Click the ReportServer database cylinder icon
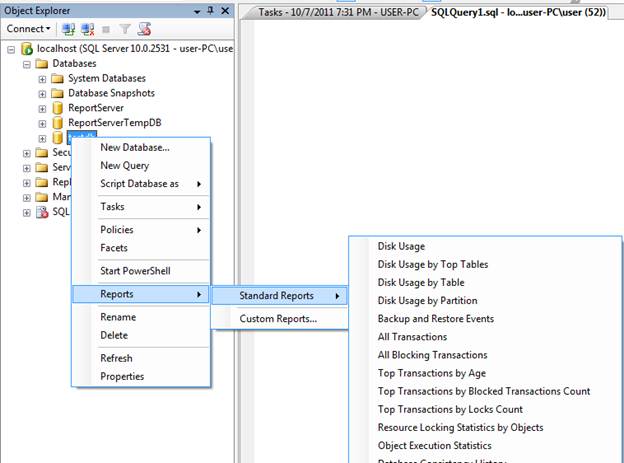The image size is (624, 463). click(x=58, y=108)
